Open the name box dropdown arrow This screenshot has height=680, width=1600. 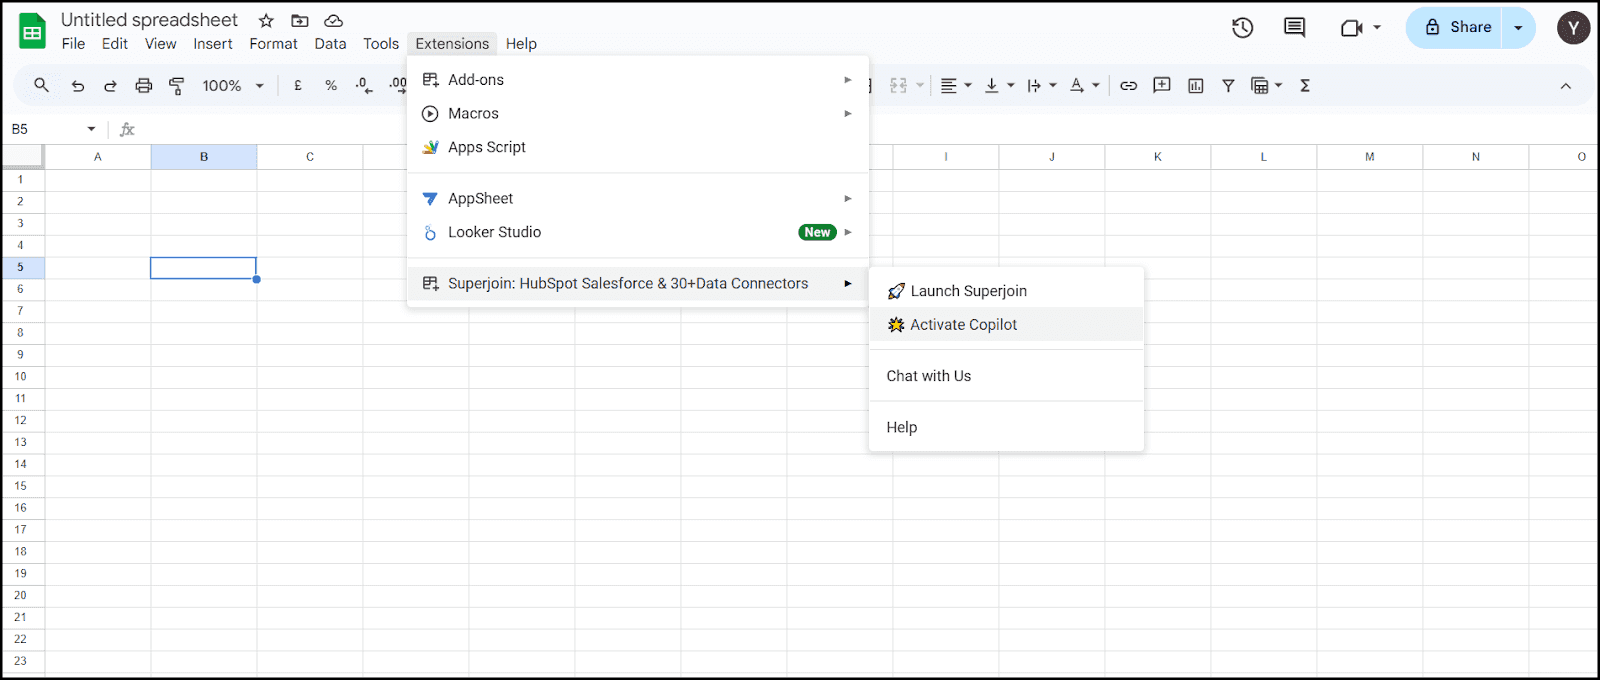(x=91, y=129)
